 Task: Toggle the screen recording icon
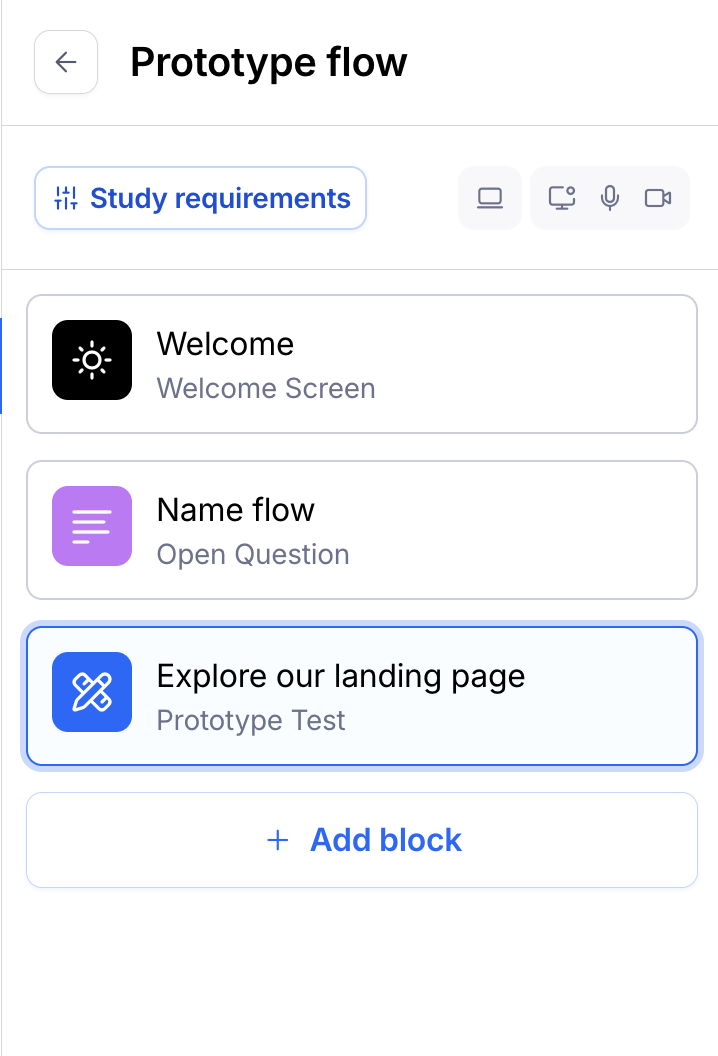(x=562, y=198)
